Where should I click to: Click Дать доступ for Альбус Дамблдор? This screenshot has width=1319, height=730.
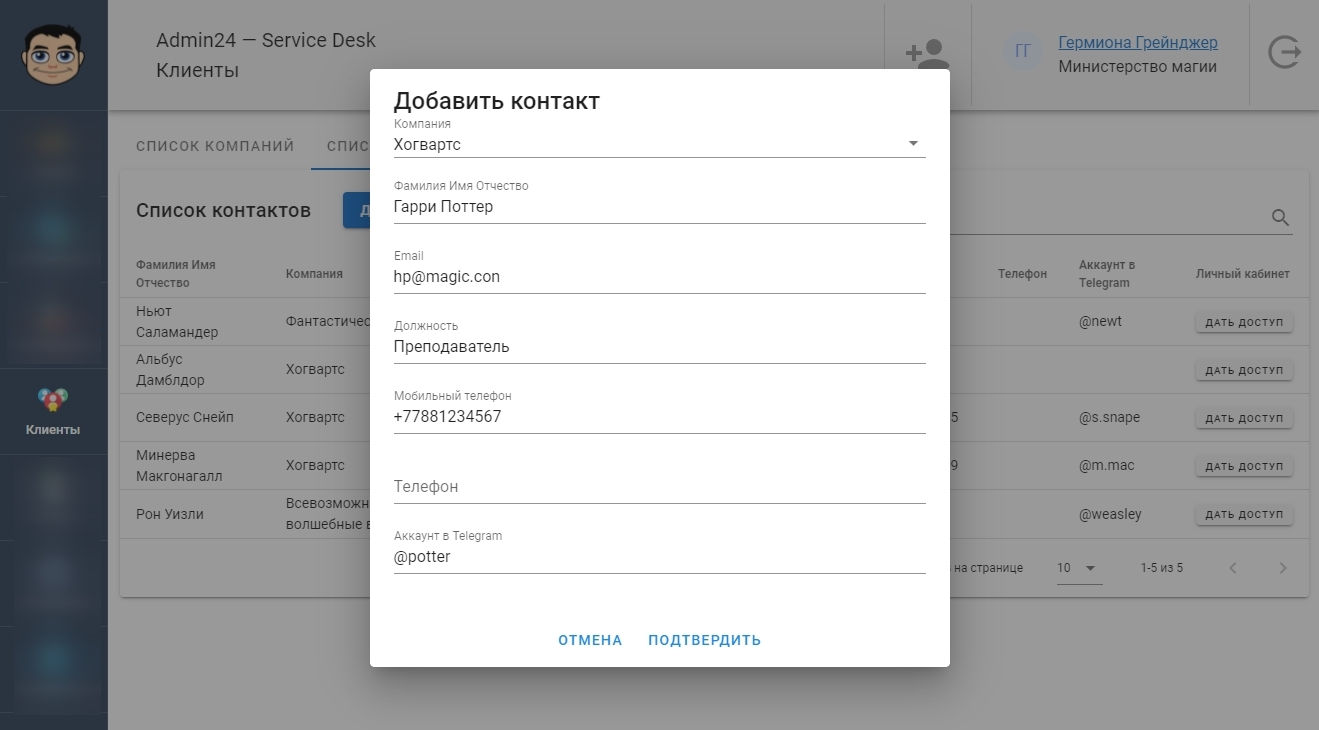click(x=1244, y=370)
